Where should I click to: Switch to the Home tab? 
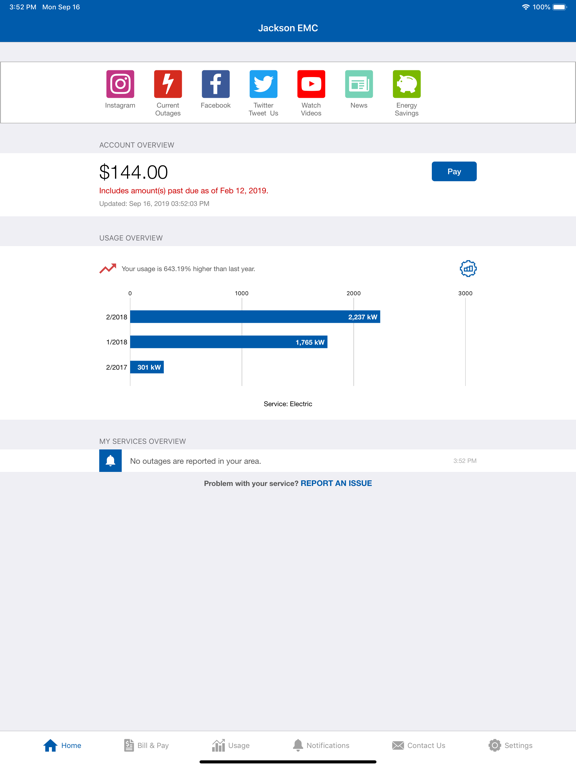[x=62, y=745]
